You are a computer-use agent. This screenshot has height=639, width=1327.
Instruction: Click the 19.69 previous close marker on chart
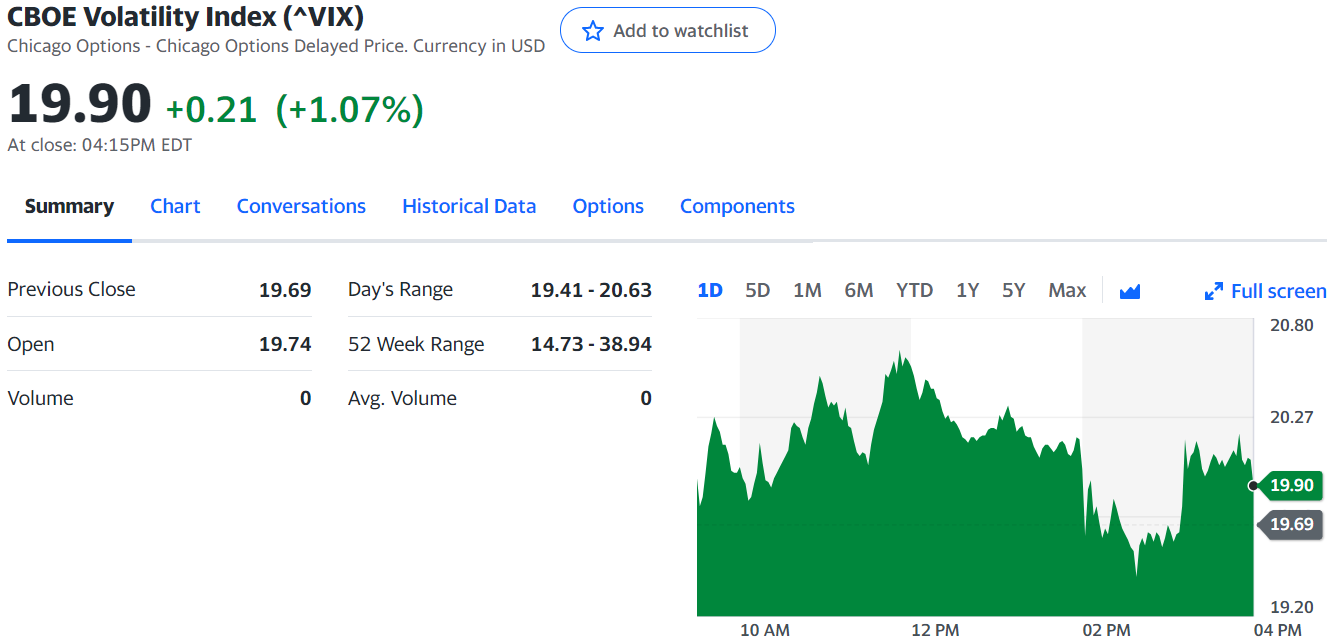(1290, 524)
